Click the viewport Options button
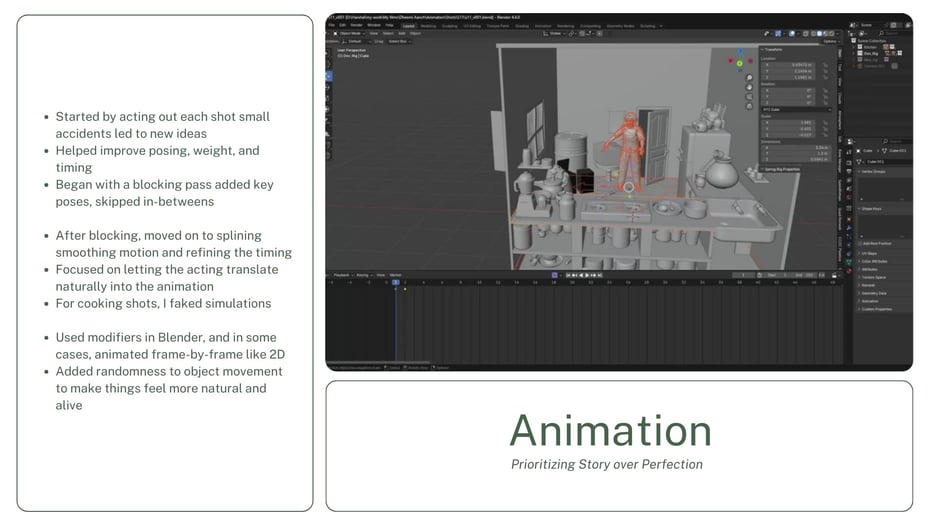 coord(831,42)
